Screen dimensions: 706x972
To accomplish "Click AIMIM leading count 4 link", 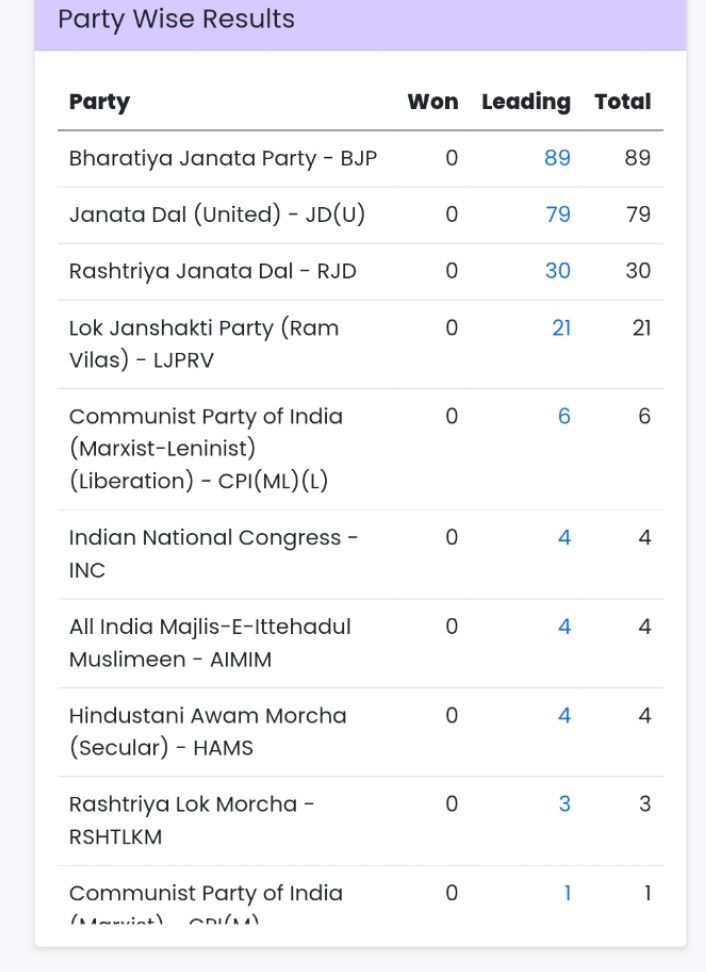I will click(x=564, y=627).
